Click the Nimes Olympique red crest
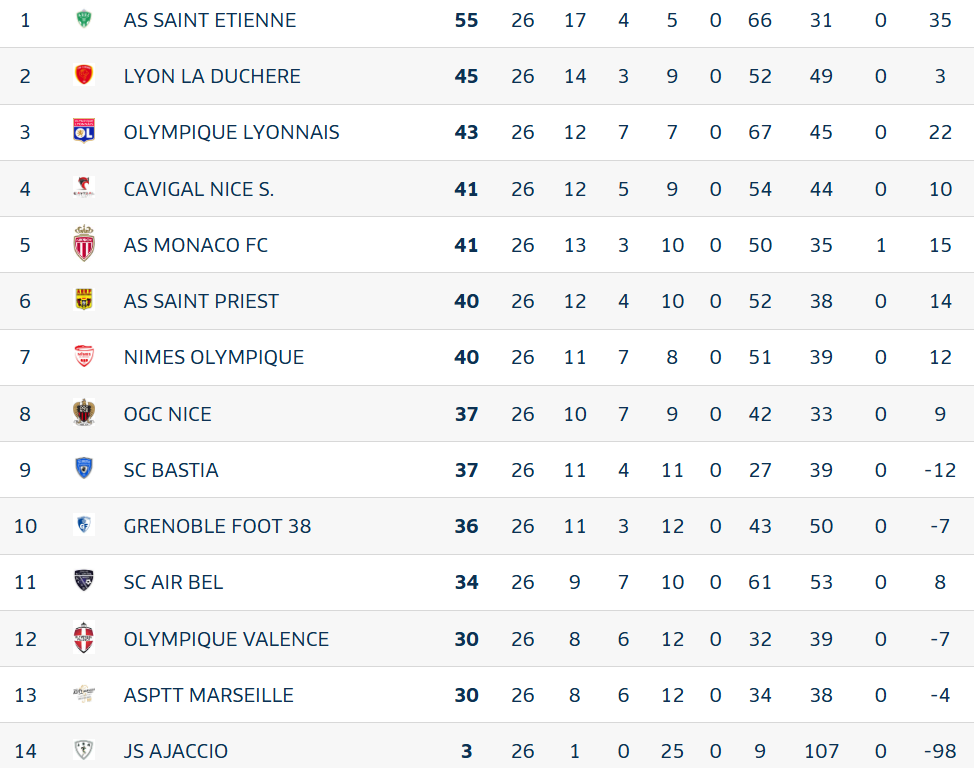 pos(84,356)
